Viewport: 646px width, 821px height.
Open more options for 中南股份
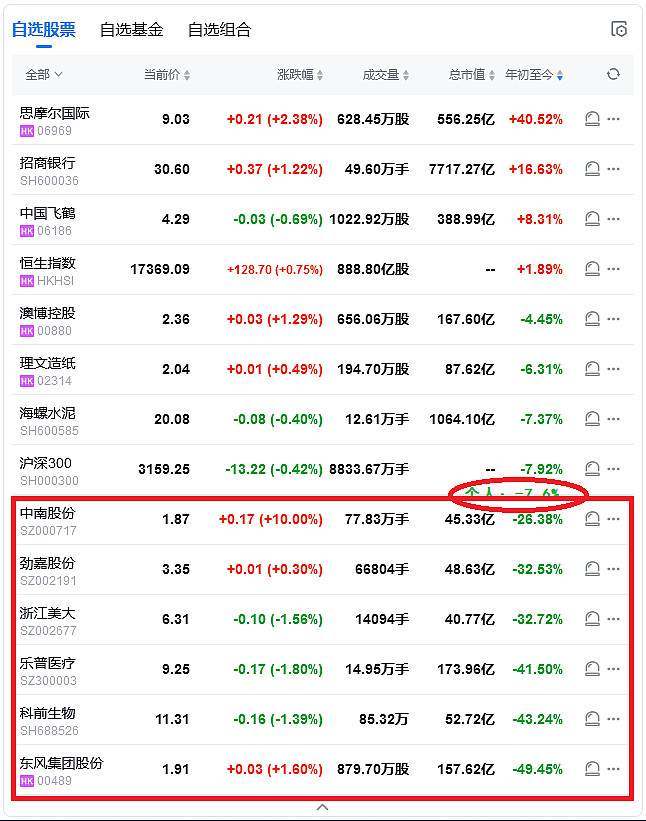coord(614,519)
